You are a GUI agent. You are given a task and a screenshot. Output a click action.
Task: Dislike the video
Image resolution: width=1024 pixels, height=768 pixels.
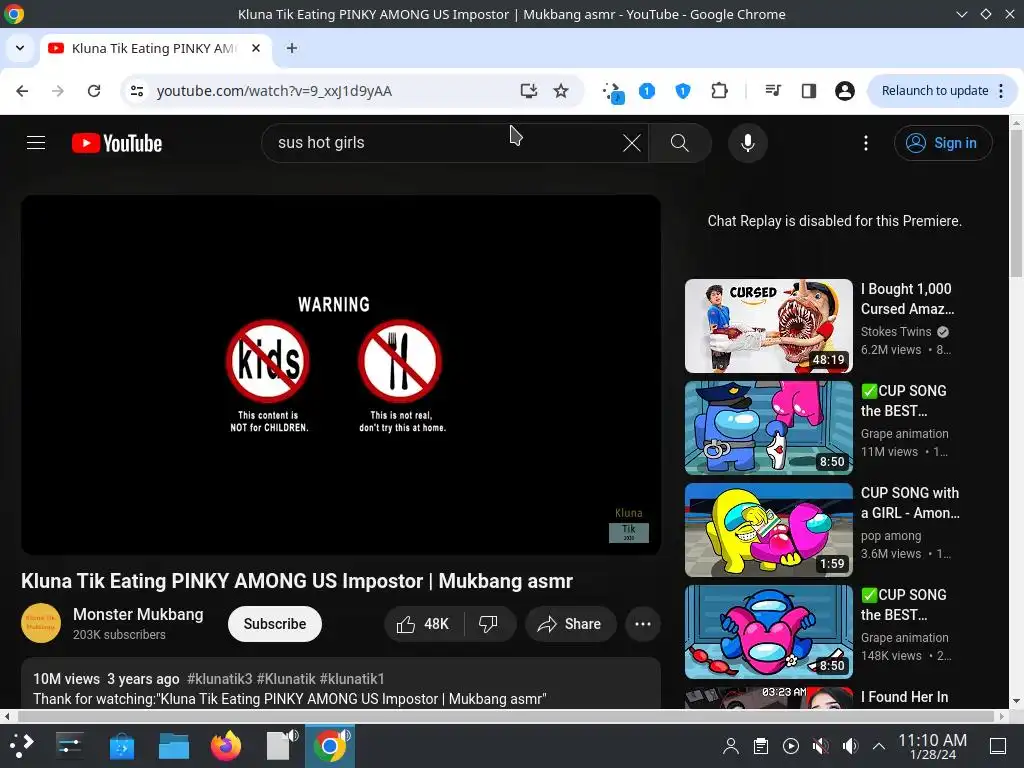pos(488,624)
